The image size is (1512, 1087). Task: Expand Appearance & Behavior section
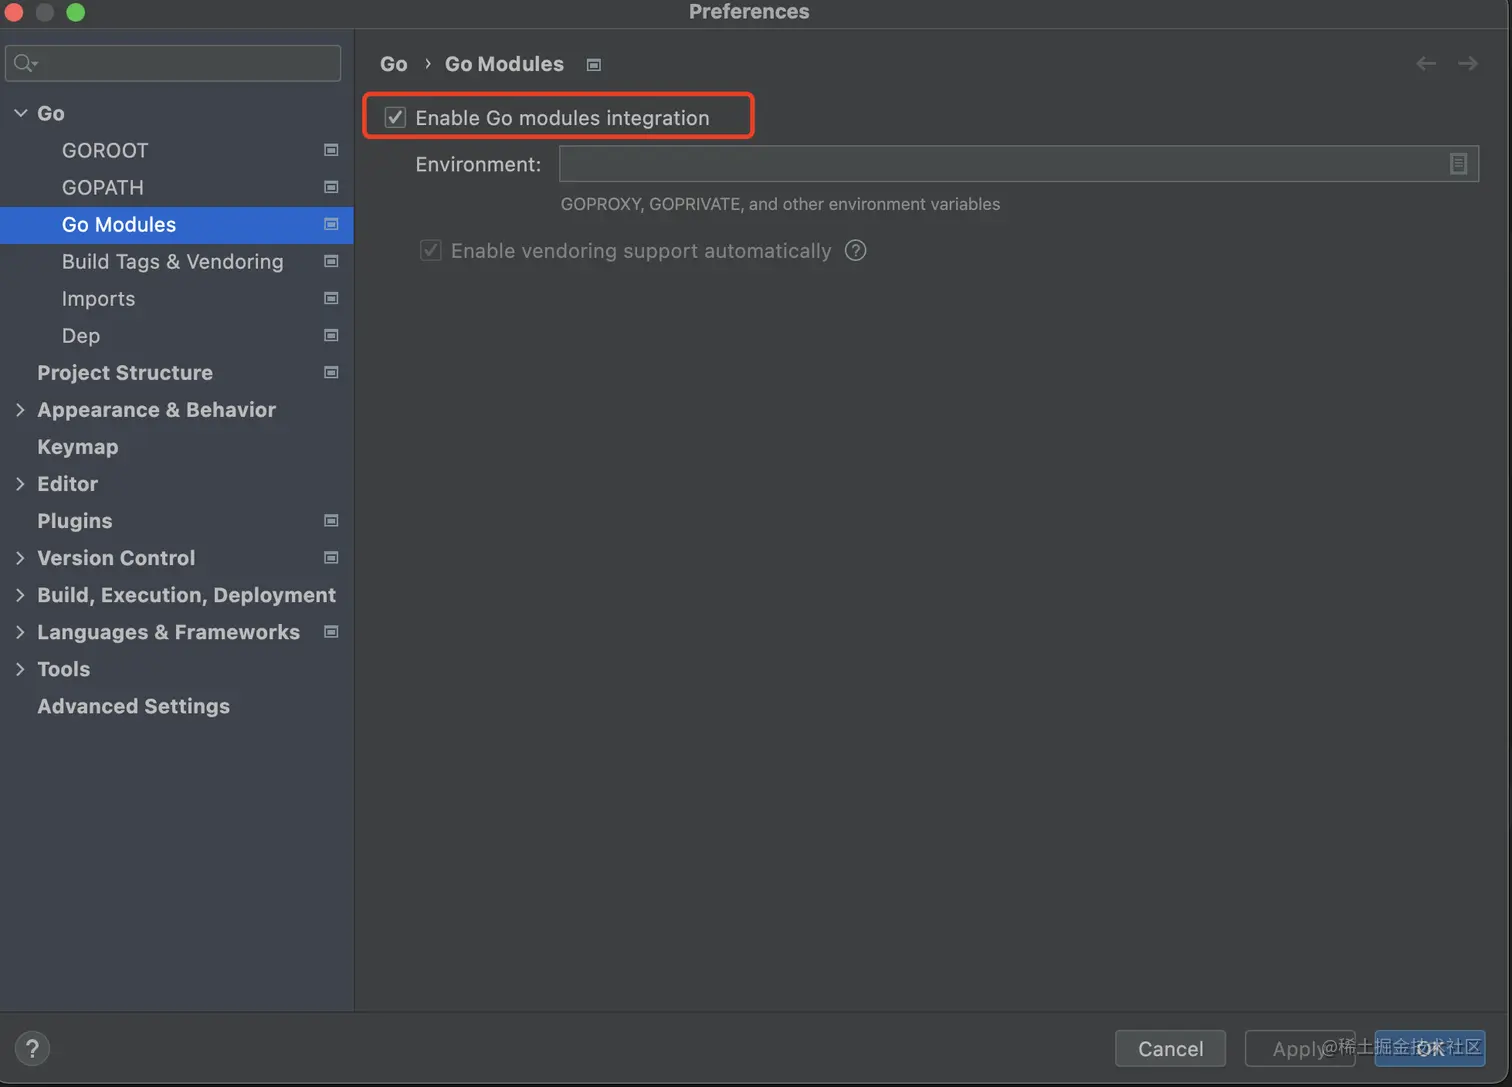click(20, 410)
